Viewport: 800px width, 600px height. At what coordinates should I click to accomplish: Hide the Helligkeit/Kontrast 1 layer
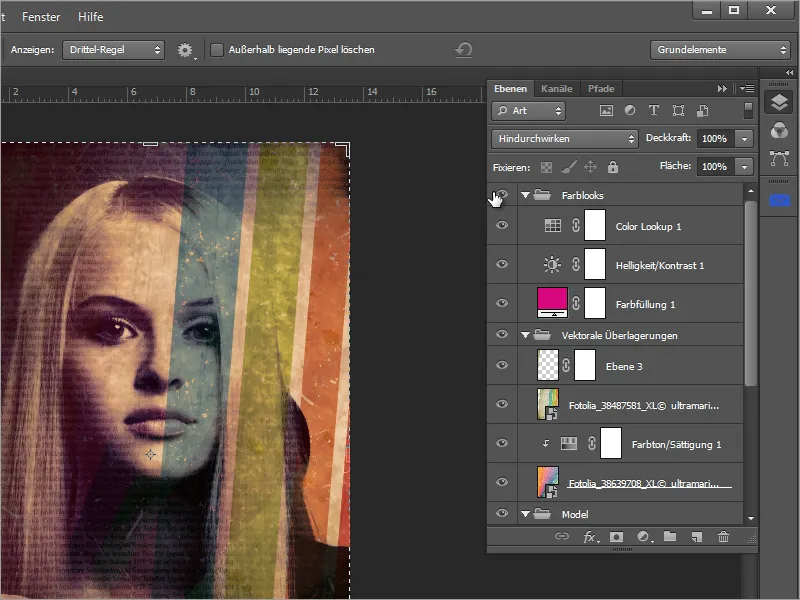502,264
